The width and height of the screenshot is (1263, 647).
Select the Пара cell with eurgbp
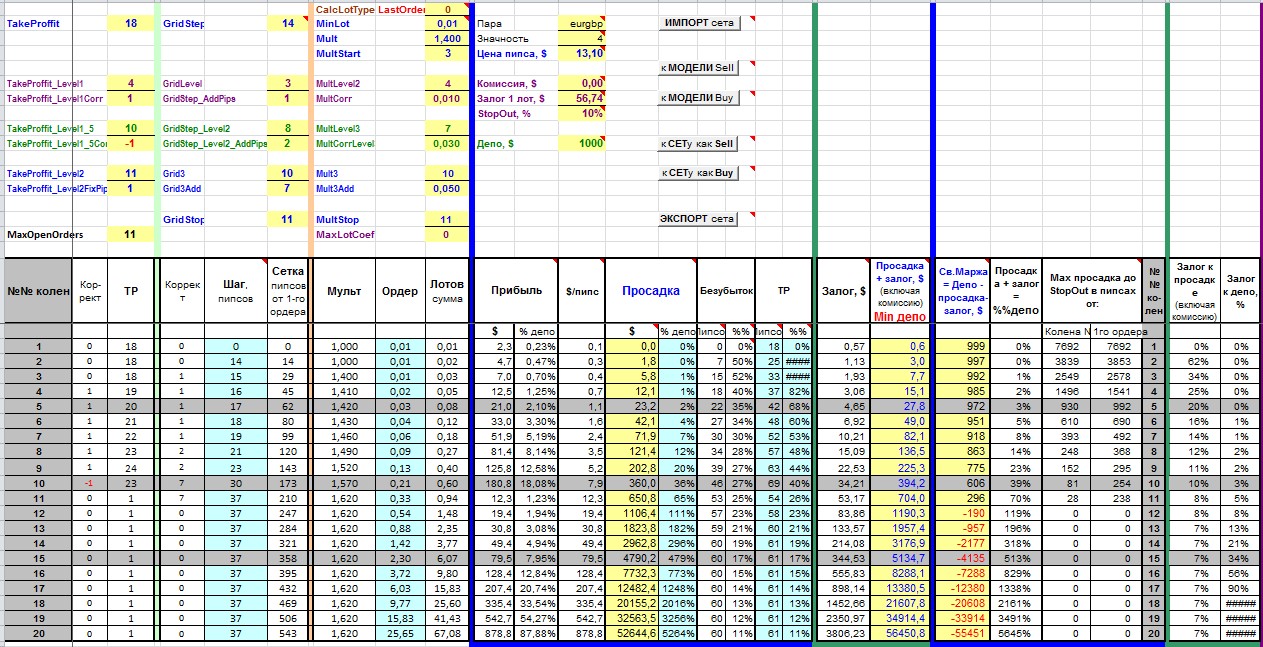click(x=581, y=23)
